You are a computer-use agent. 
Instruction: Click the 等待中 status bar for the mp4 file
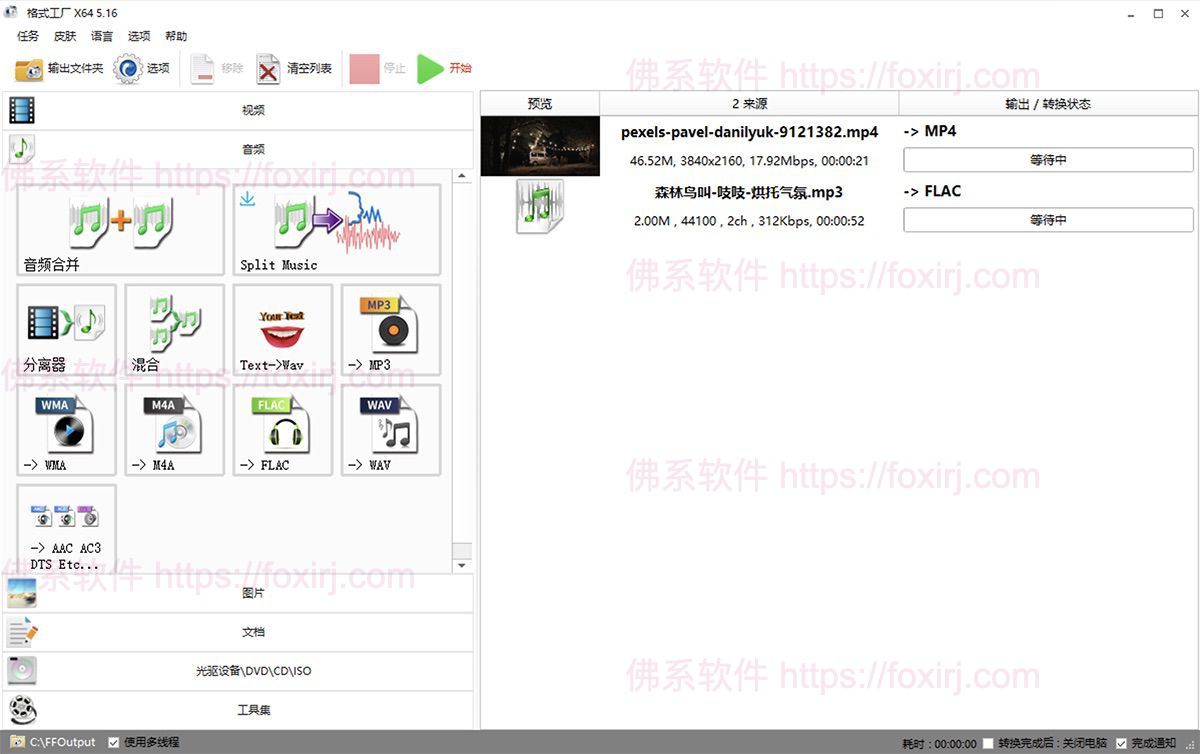pyautogui.click(x=1048, y=160)
